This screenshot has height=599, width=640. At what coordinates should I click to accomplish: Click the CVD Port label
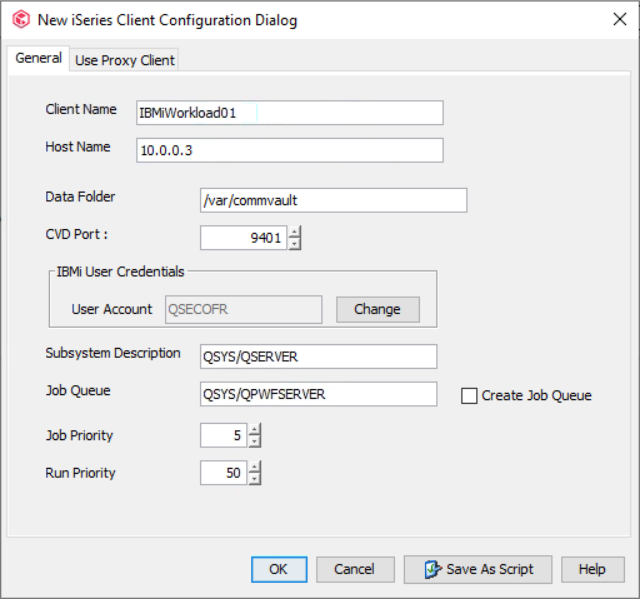76,234
